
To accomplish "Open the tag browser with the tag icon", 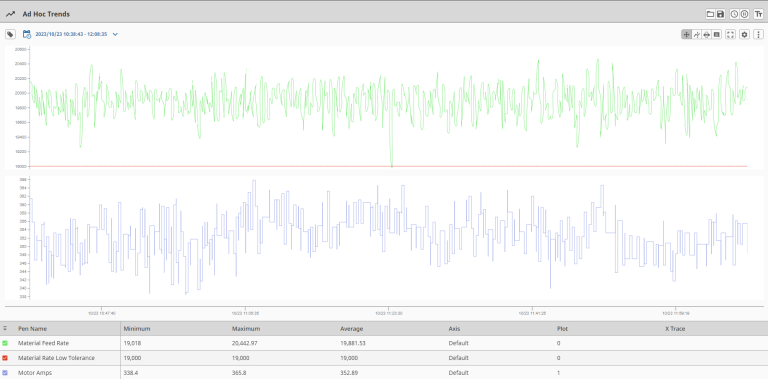I will [10, 34].
